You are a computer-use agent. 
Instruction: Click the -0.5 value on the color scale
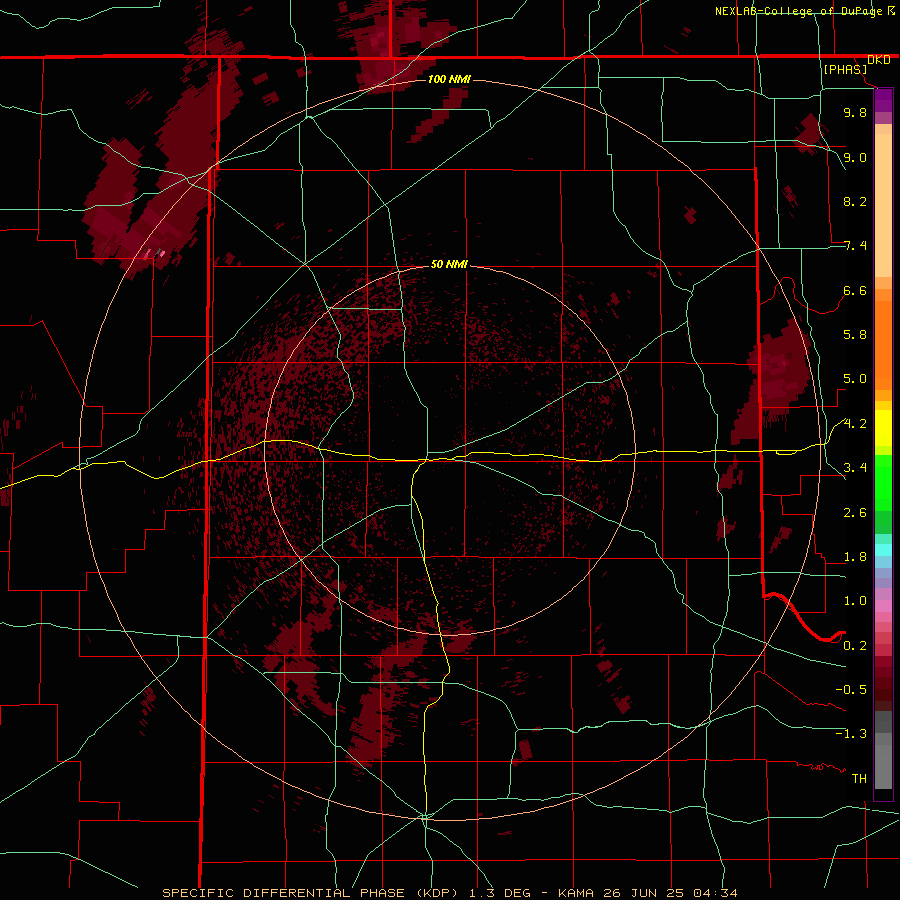click(x=851, y=689)
